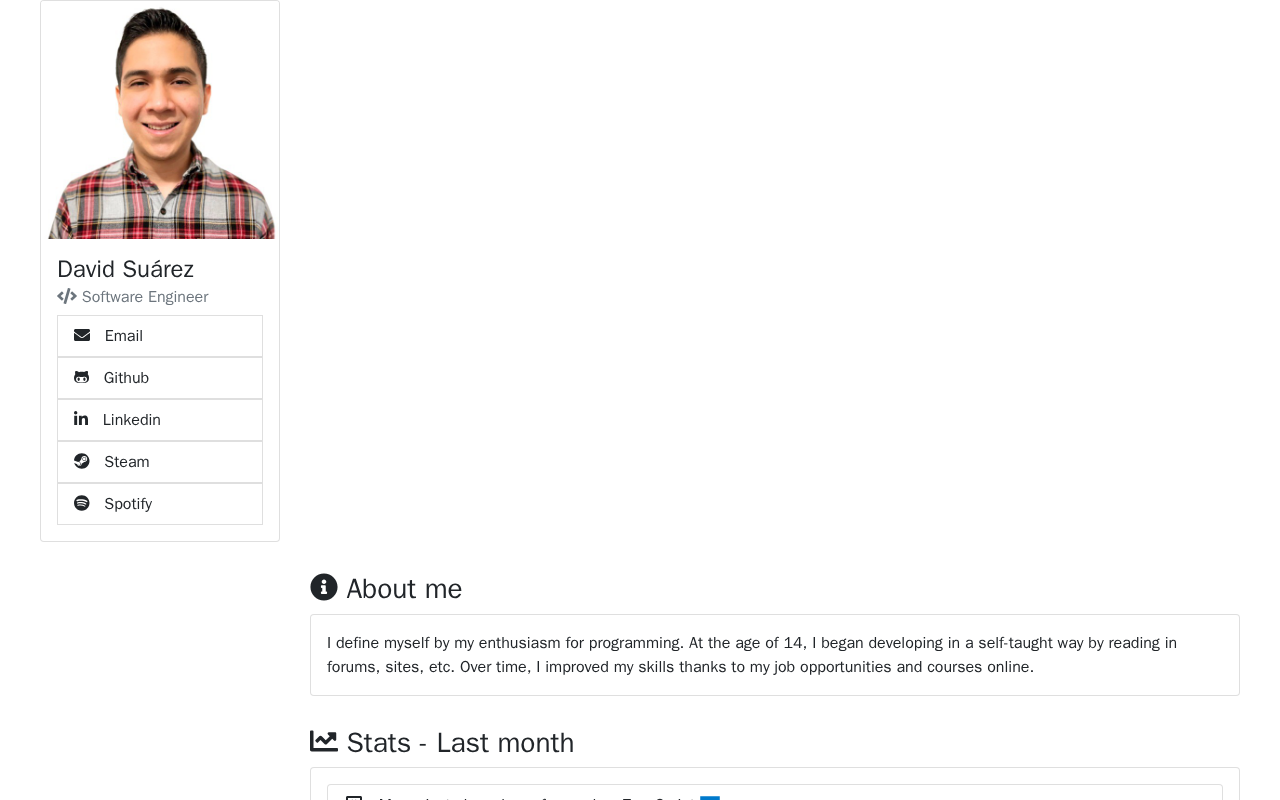Screen dimensions: 1280x800
Task: Click the chart icon beside Stats heading
Action: 324,742
